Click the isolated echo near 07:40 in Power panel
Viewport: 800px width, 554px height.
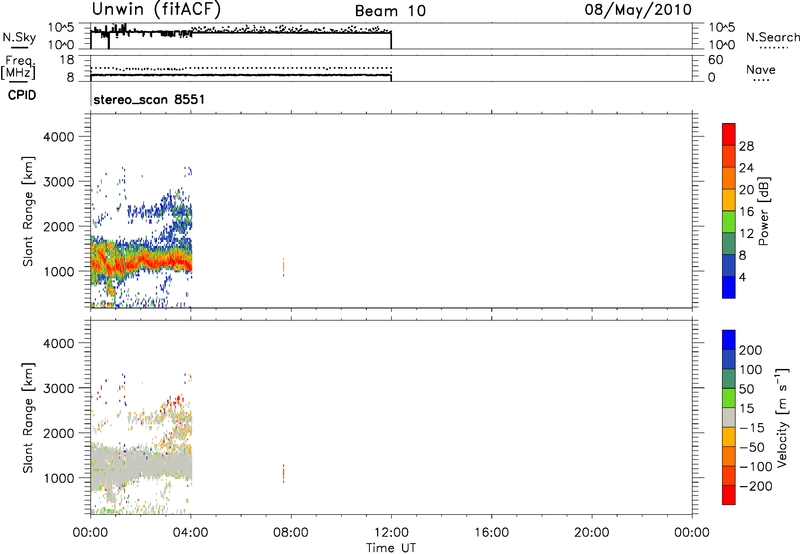coord(283,267)
